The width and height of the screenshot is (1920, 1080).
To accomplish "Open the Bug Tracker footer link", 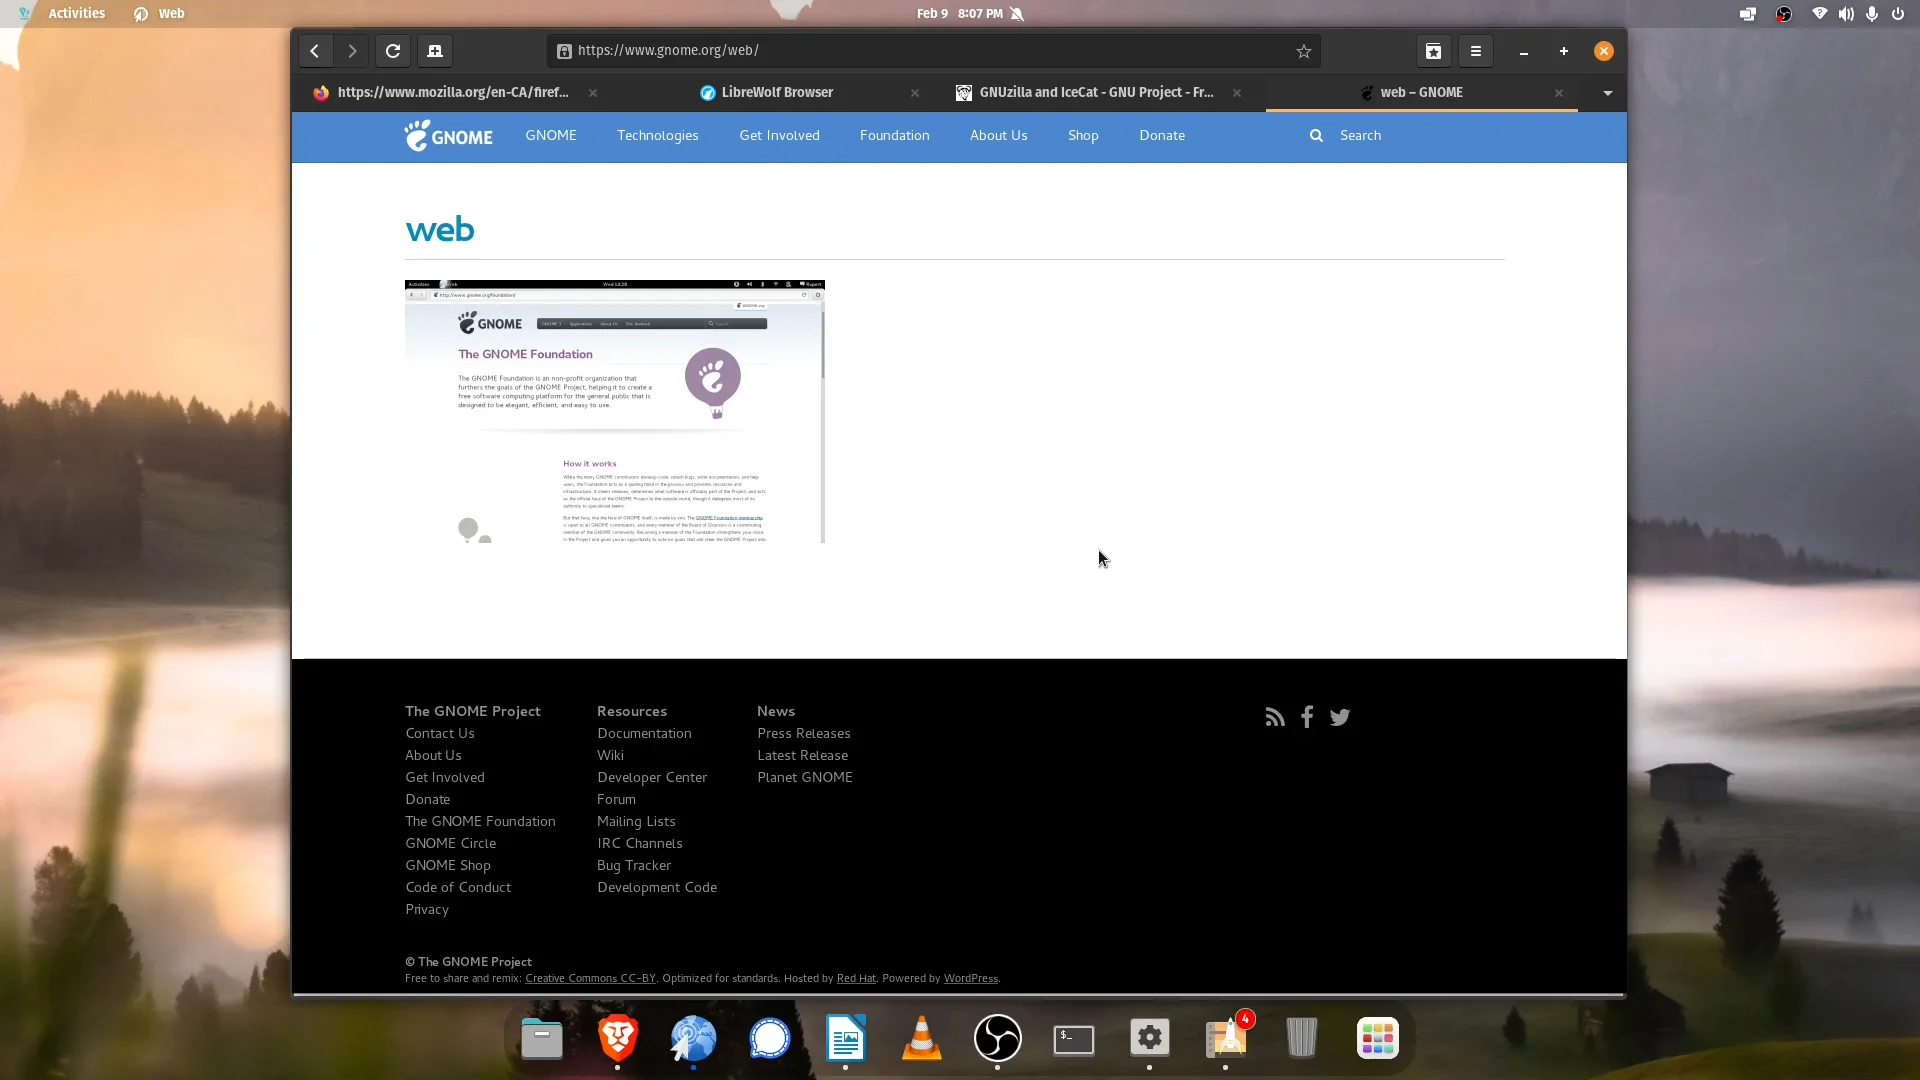I will tap(634, 866).
